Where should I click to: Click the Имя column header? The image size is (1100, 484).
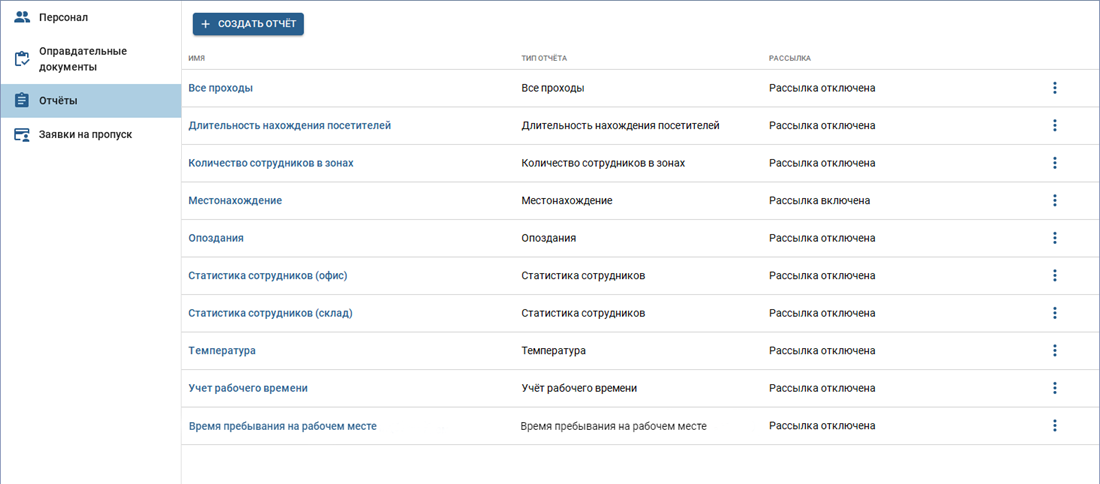pos(196,58)
